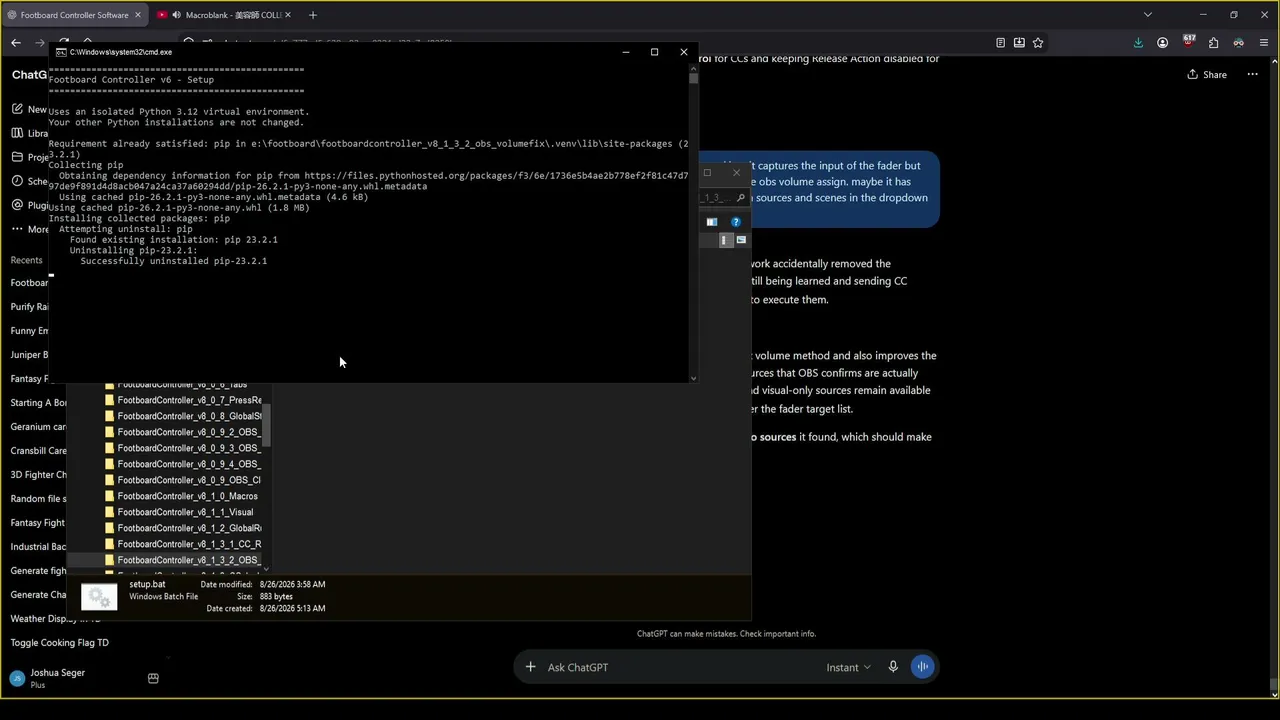Viewport: 1280px width, 720px height.
Task: Maximize the cmd.exe window
Action: [x=654, y=52]
